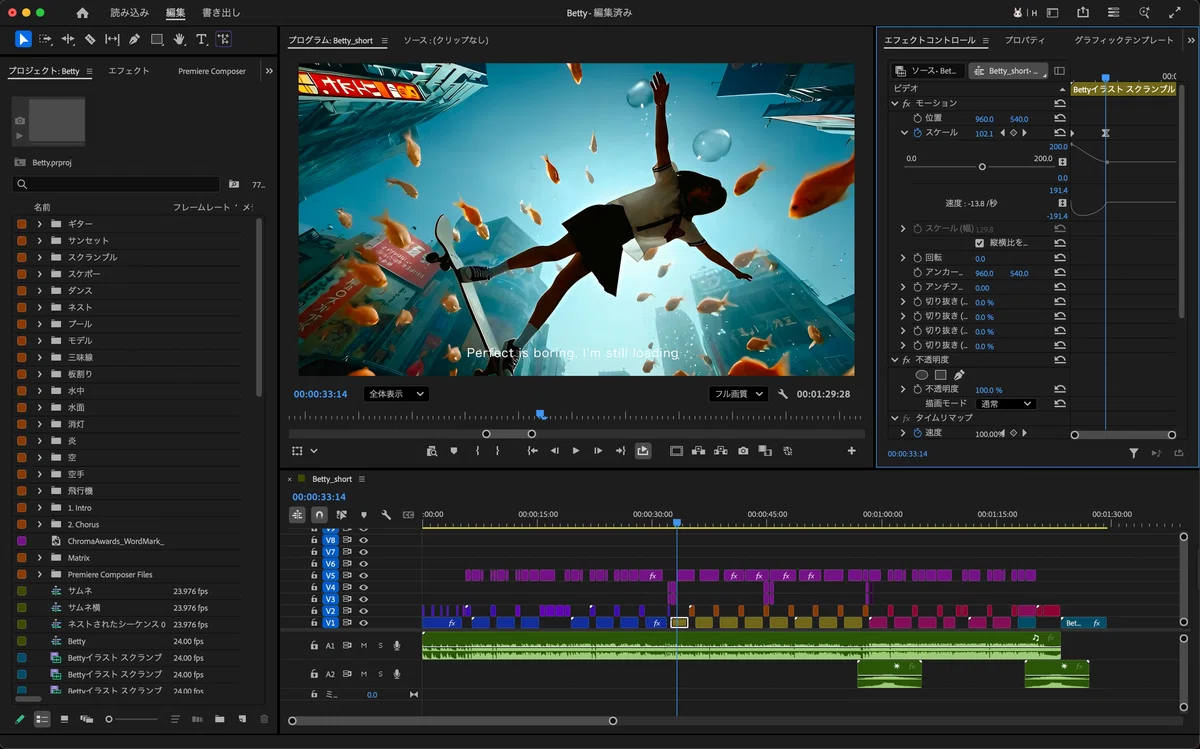The width and height of the screenshot is (1200, 749).
Task: Select the Hand tool
Action: click(179, 39)
